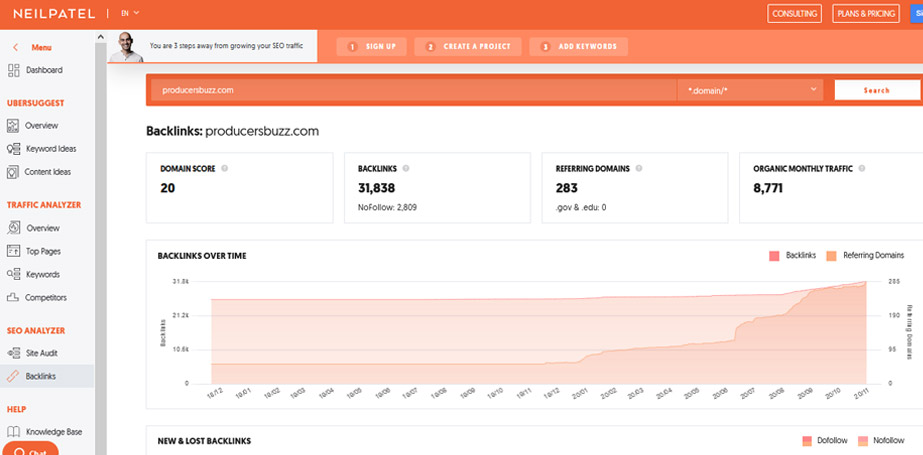Click the Knowledge Base book icon
The width and height of the screenshot is (923, 455).
tap(13, 432)
